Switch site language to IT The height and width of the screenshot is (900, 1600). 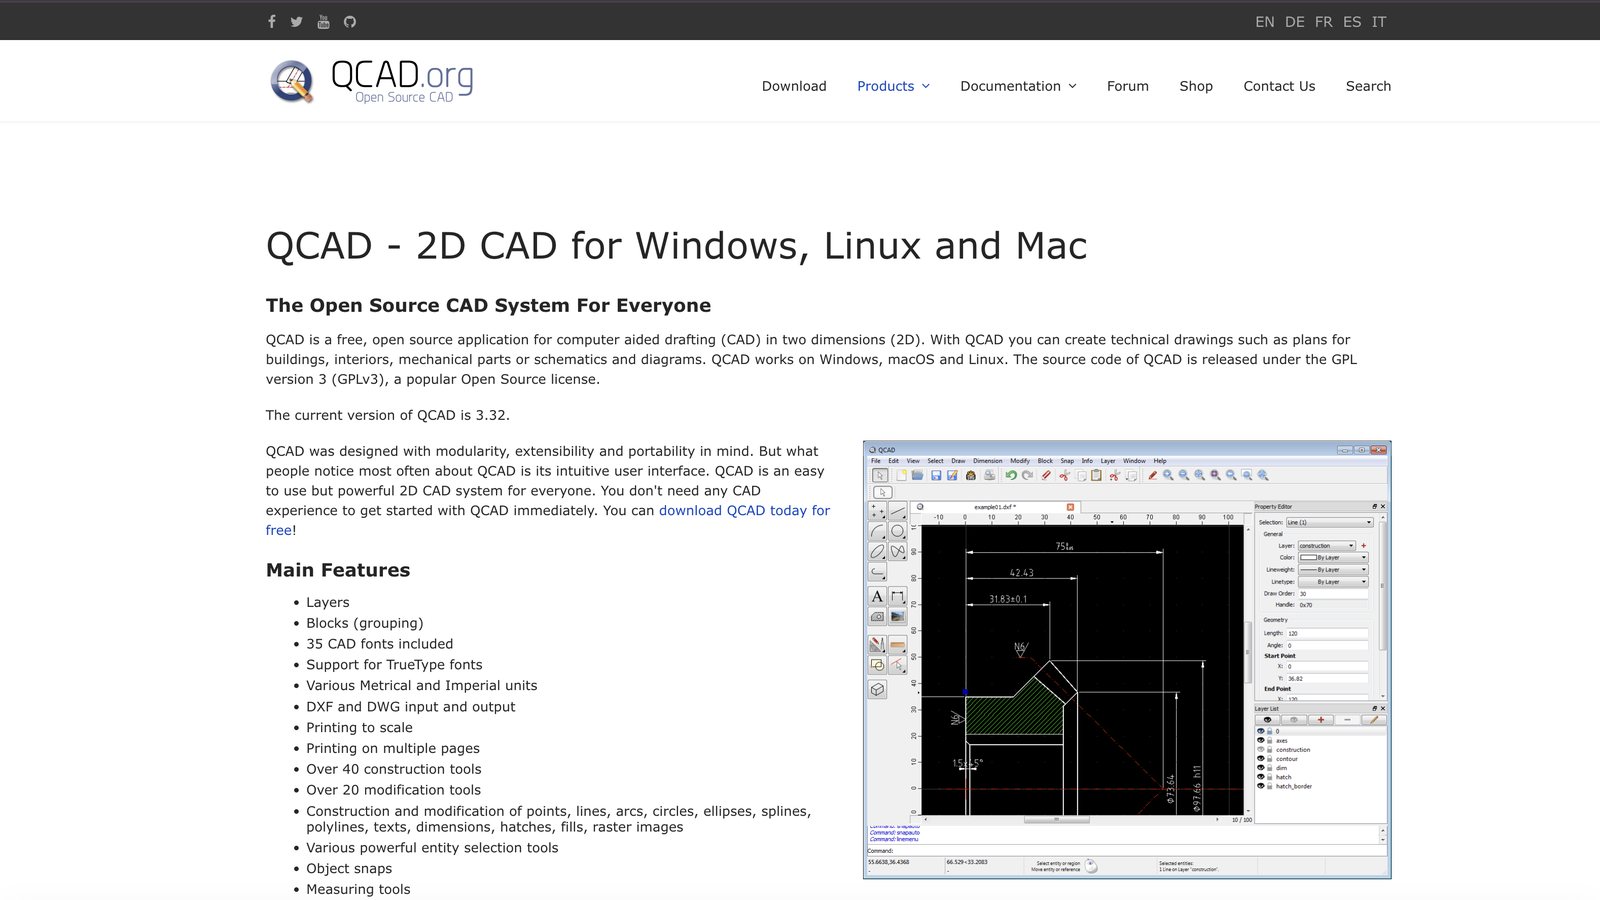[x=1379, y=22]
